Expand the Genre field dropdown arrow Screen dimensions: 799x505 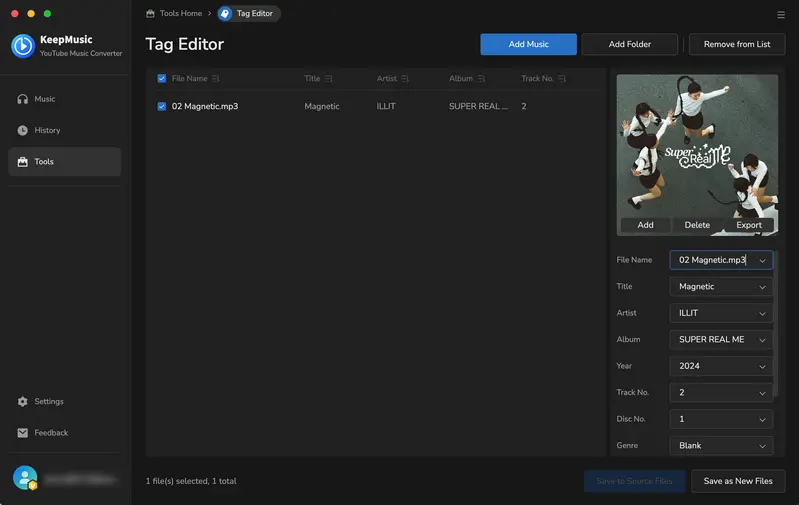point(762,446)
